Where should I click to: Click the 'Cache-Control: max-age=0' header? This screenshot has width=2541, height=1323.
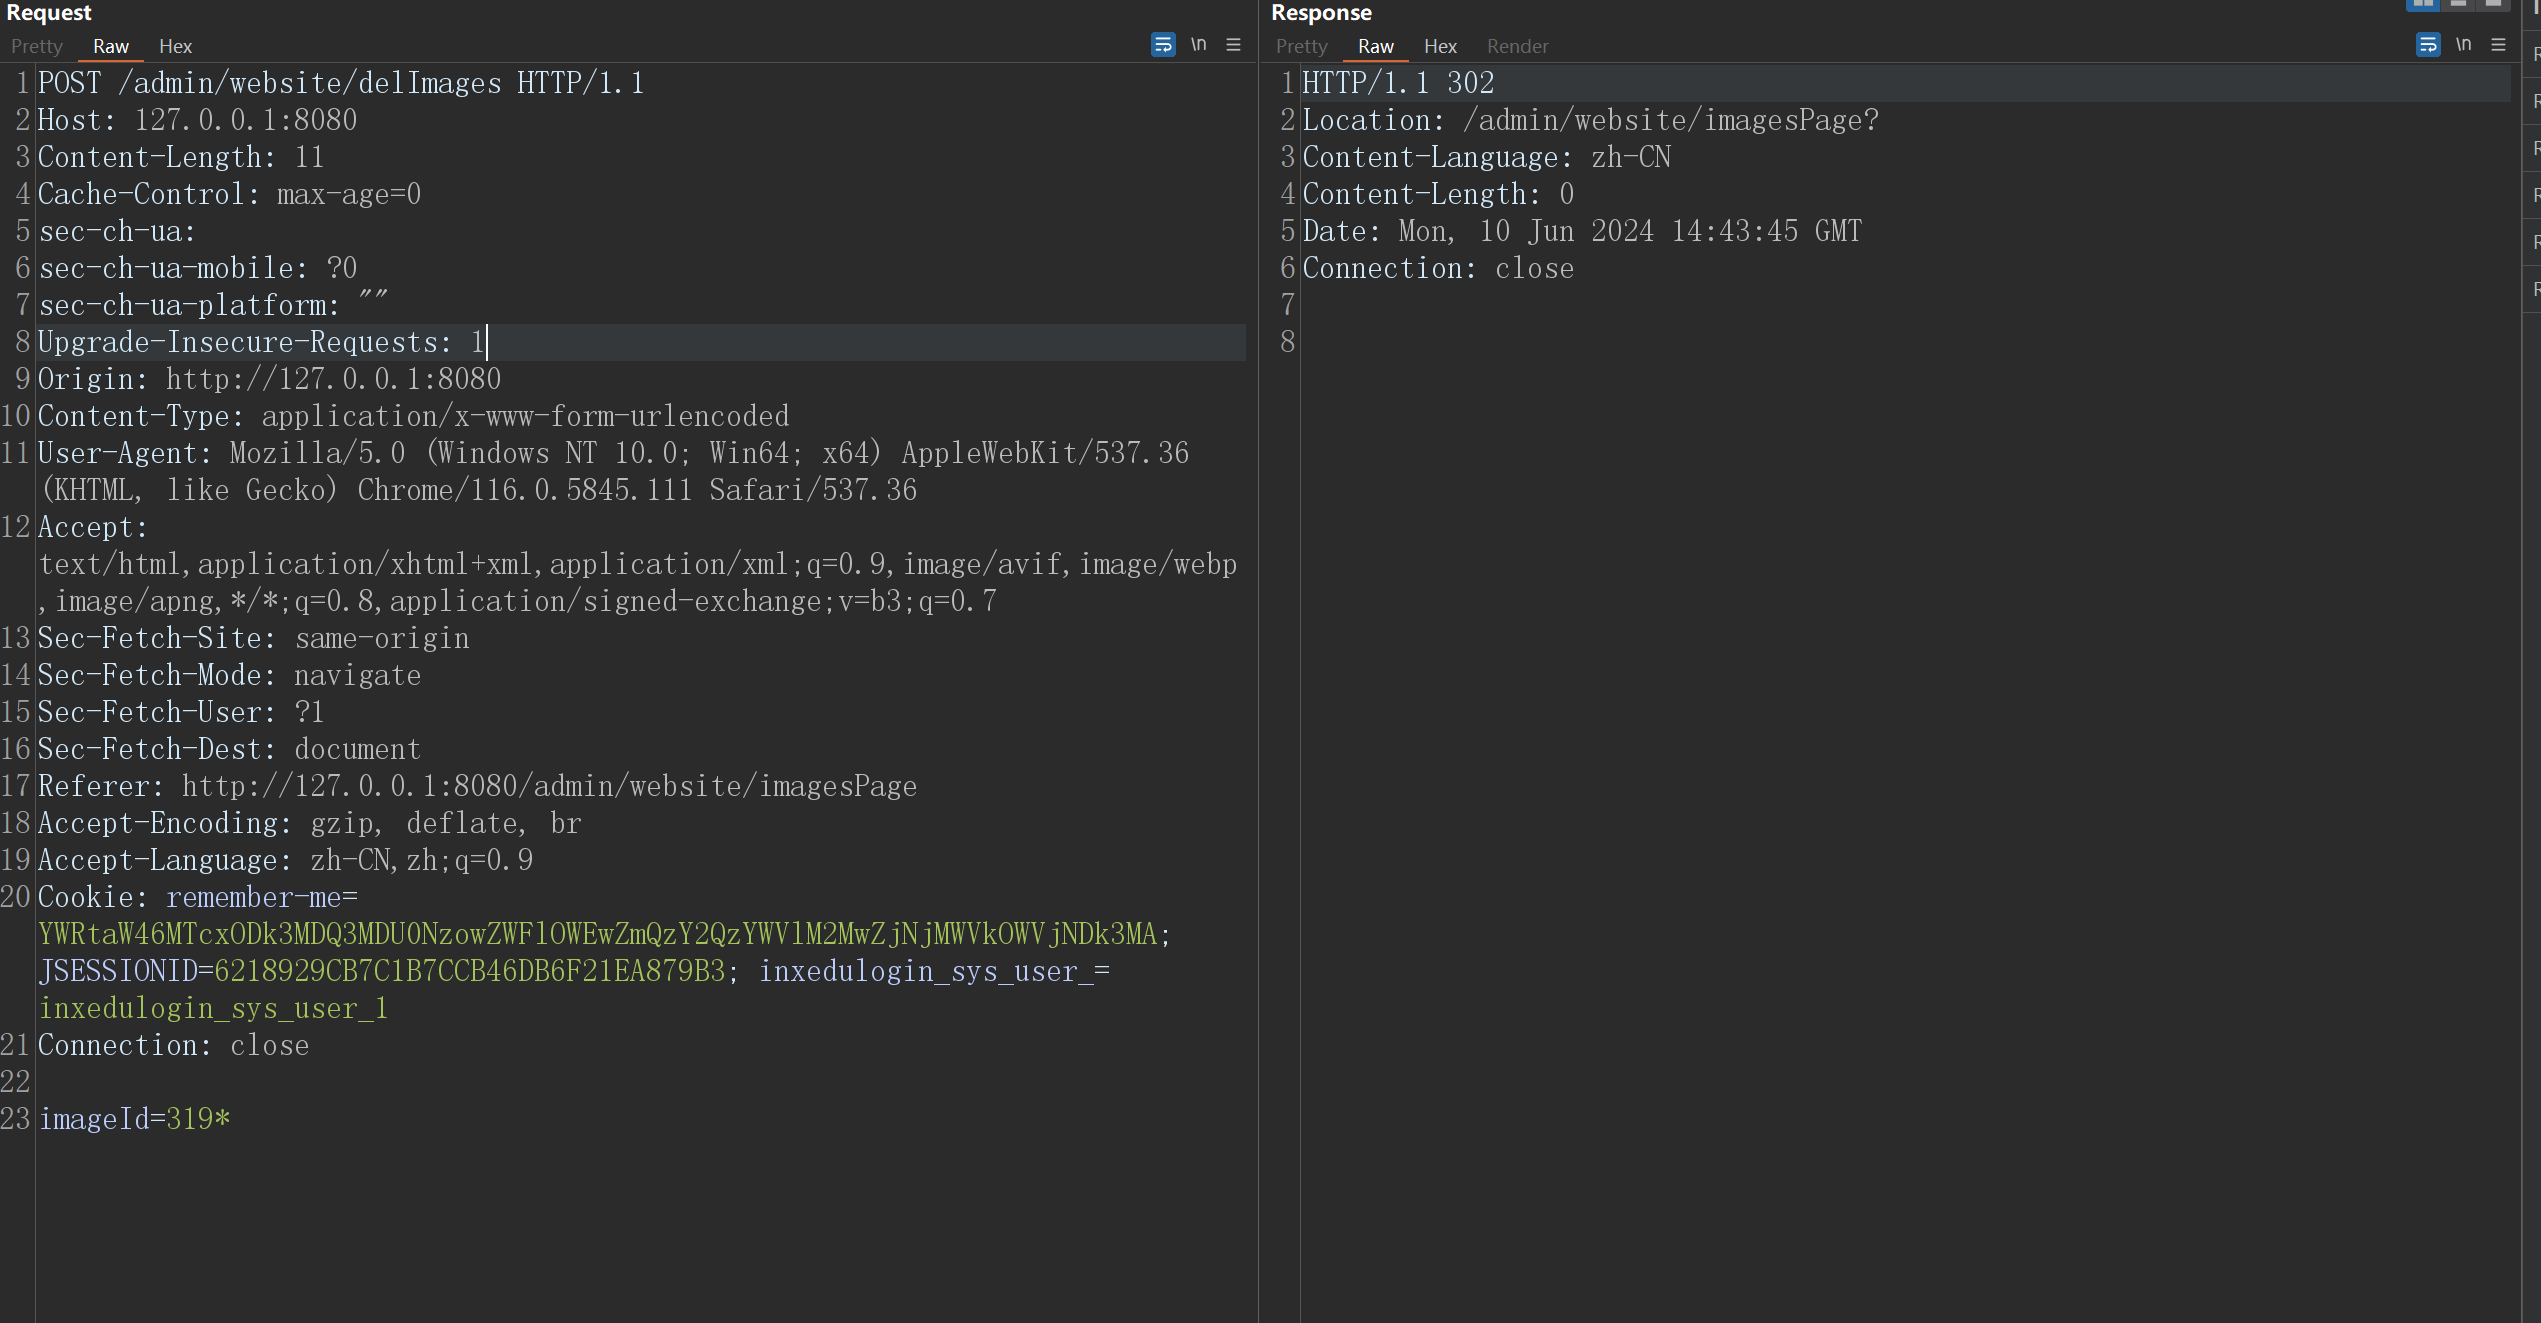pos(230,194)
